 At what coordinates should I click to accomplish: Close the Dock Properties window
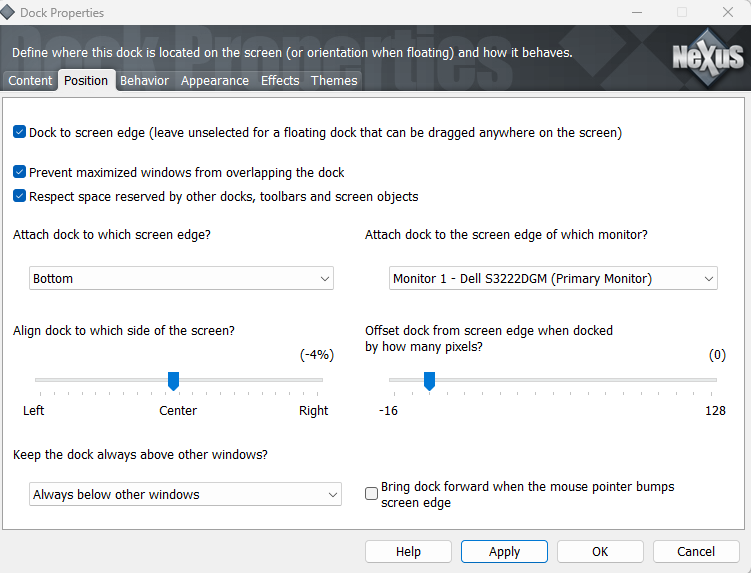(x=727, y=13)
